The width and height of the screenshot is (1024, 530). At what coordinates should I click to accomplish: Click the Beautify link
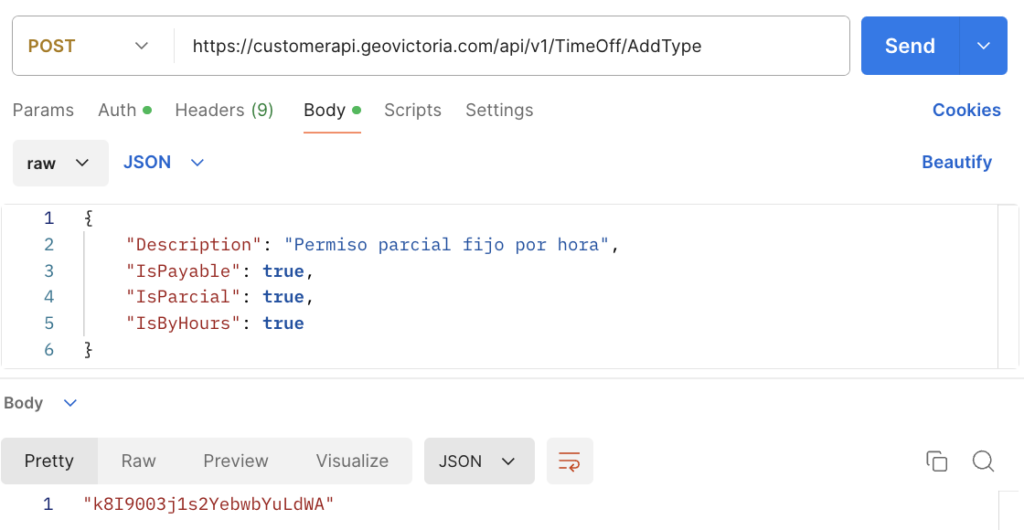(x=956, y=162)
